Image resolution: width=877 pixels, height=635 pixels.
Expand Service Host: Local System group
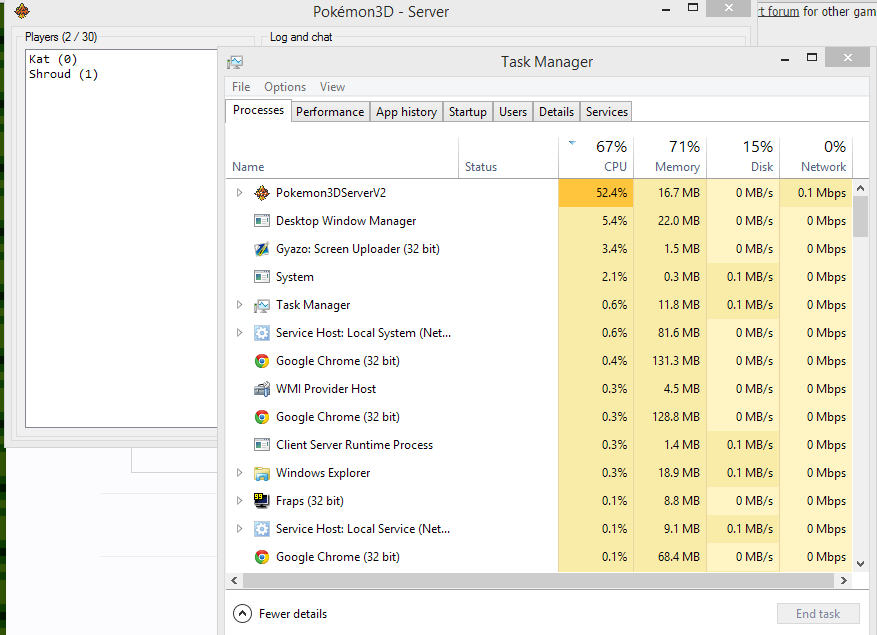pyautogui.click(x=239, y=332)
